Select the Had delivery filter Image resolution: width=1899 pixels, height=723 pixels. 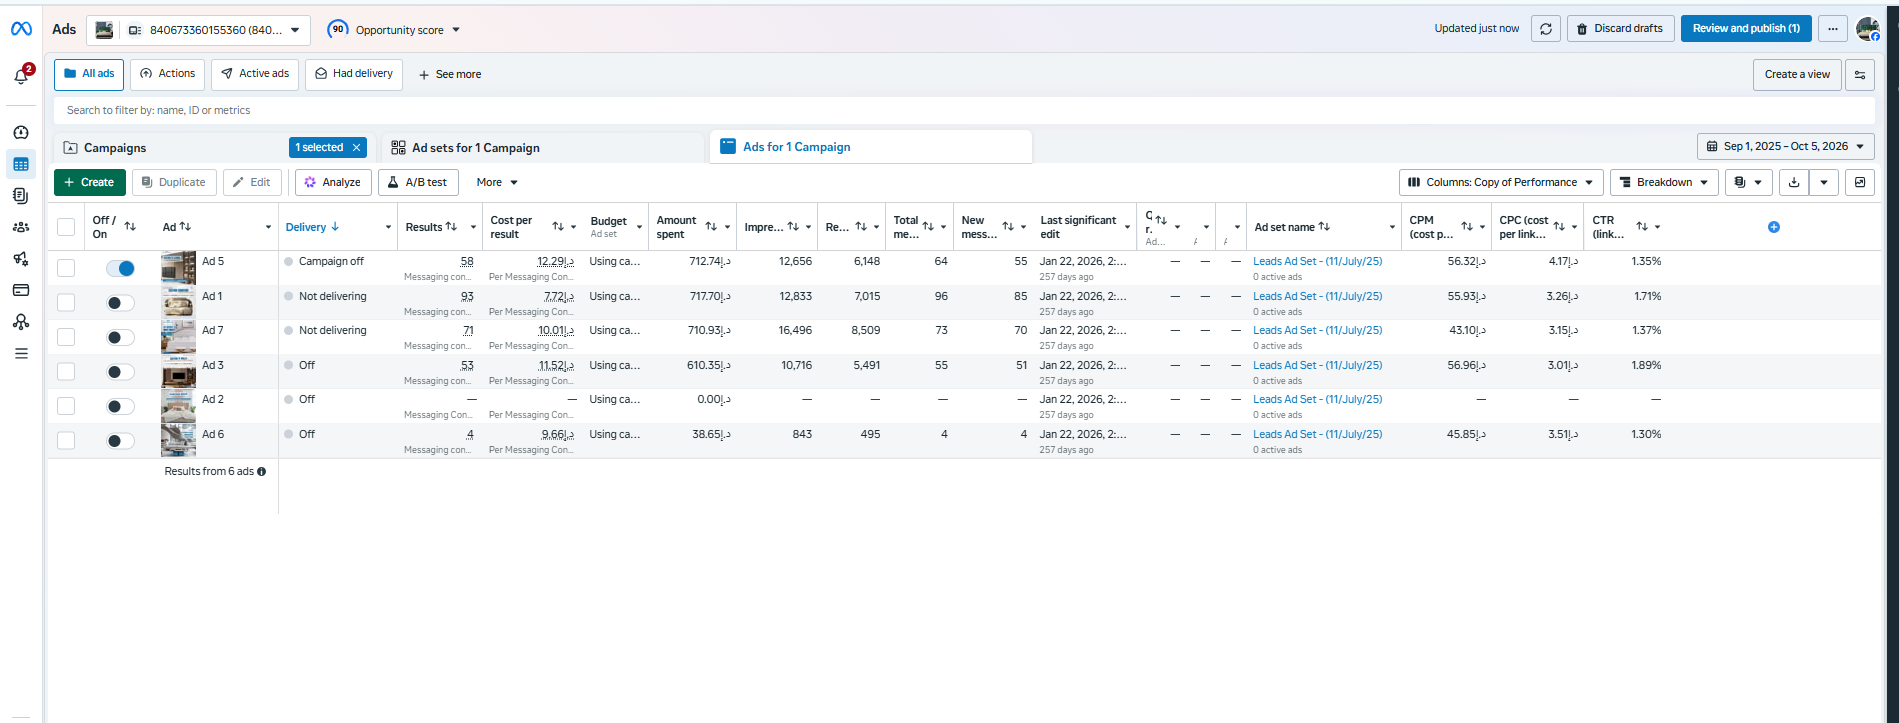coord(354,74)
